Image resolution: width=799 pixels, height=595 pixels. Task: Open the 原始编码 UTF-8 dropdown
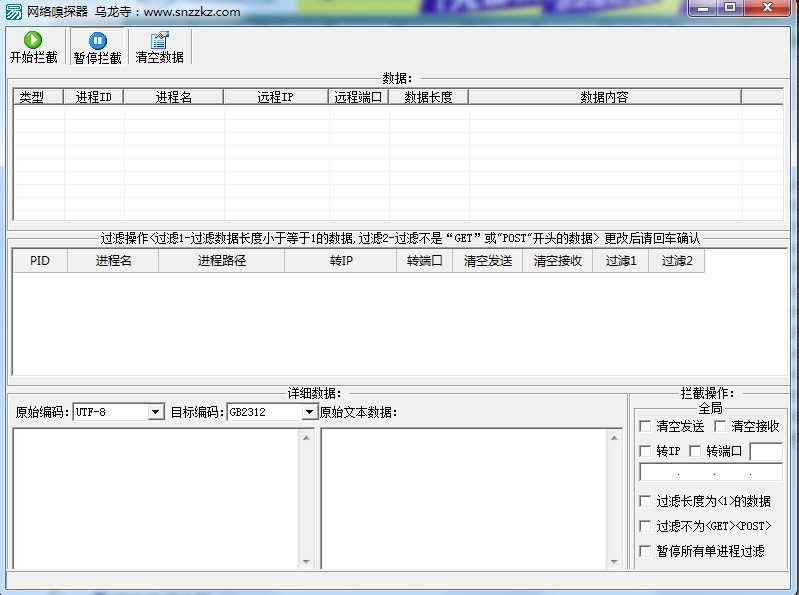tap(156, 412)
